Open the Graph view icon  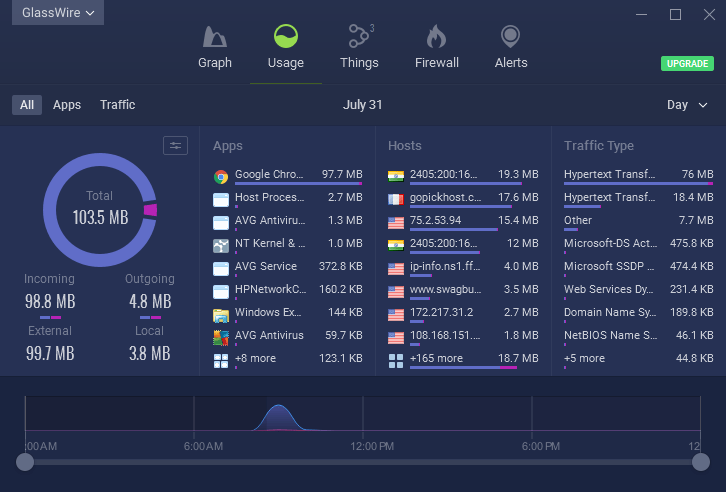[x=215, y=37]
